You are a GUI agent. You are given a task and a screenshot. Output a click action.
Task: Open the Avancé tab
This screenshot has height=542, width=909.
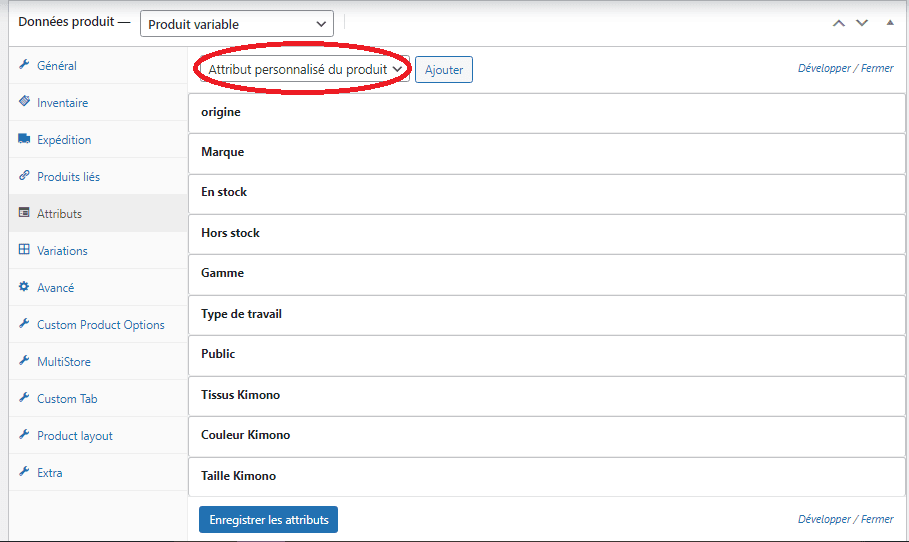(98, 288)
